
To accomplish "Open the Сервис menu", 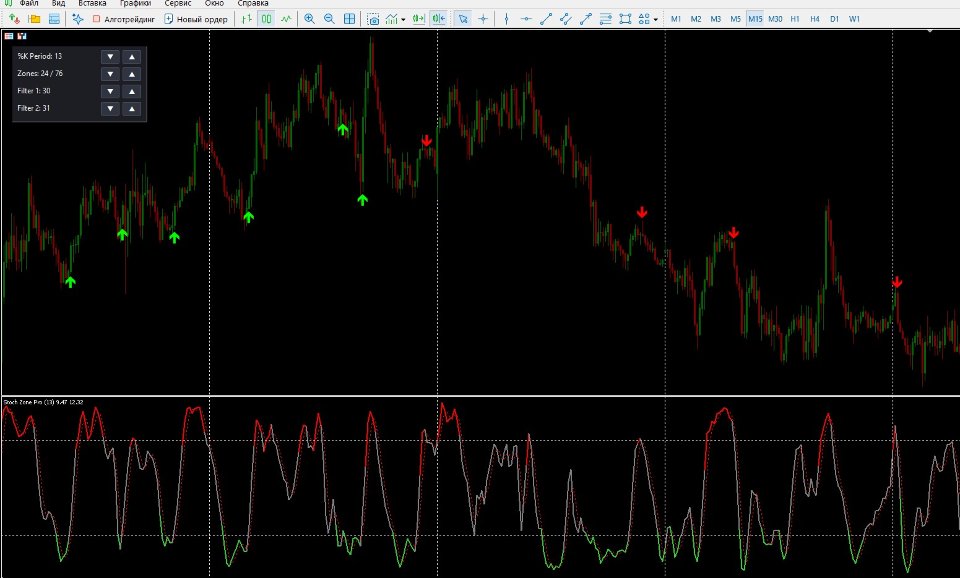I will pyautogui.click(x=178, y=3).
